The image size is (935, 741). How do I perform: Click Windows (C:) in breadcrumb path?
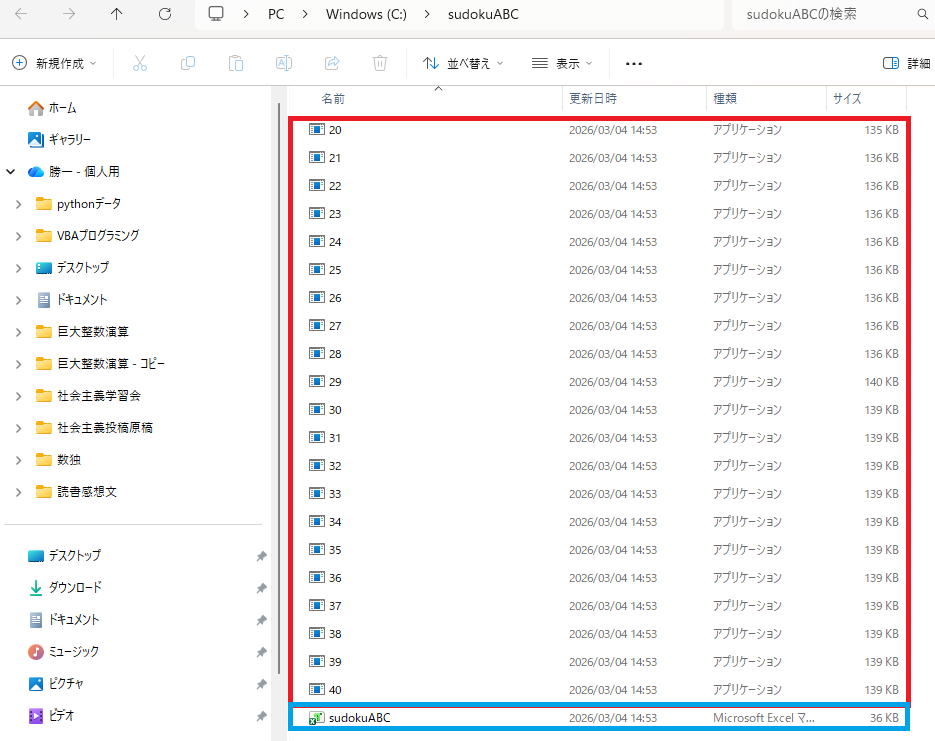[365, 15]
